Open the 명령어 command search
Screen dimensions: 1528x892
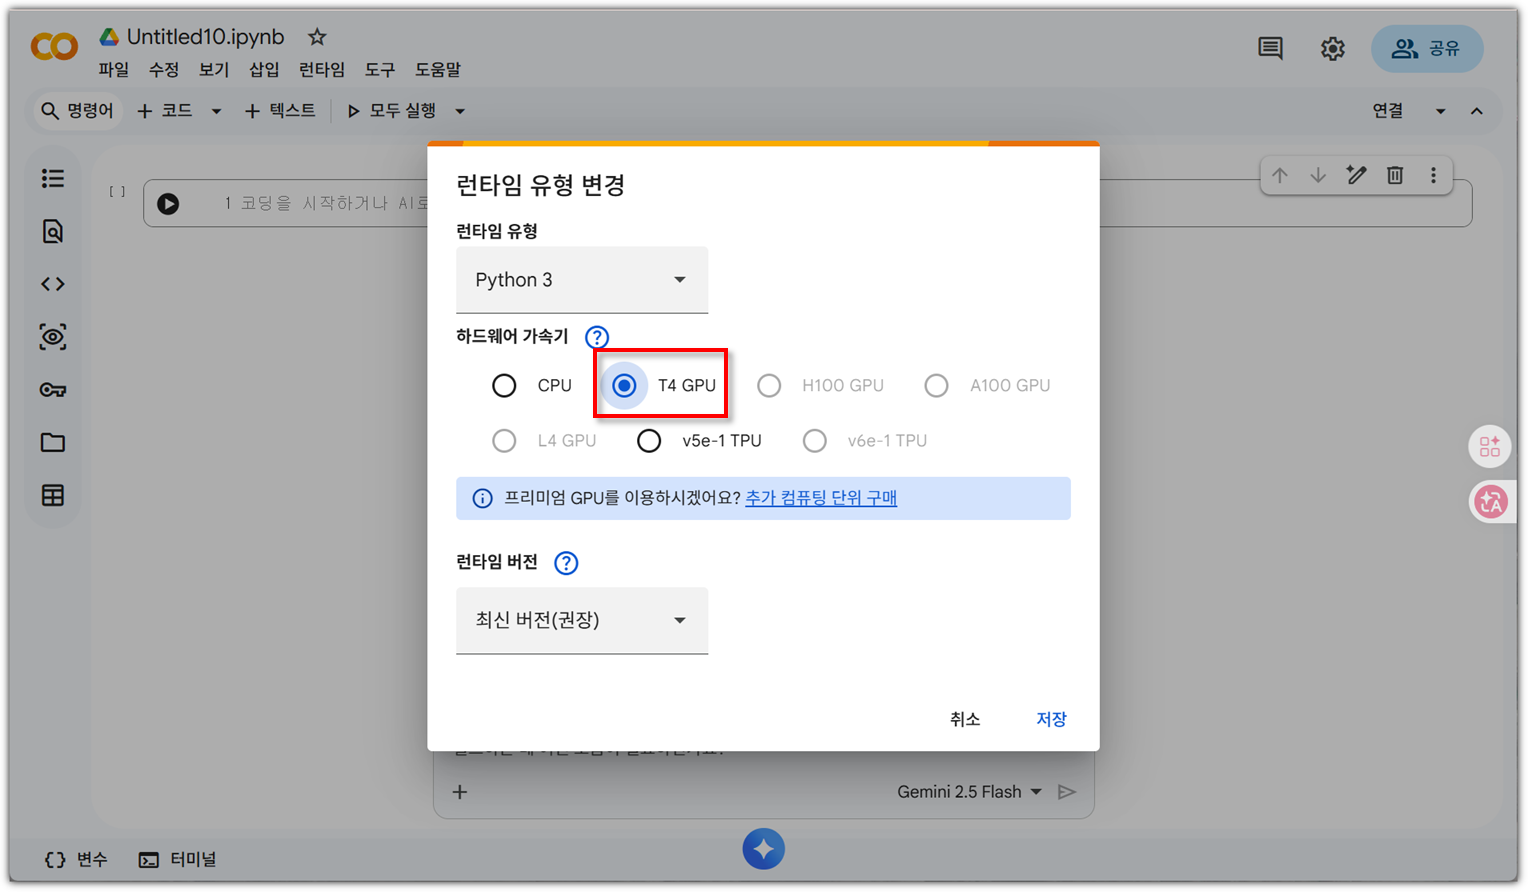pyautogui.click(x=77, y=111)
